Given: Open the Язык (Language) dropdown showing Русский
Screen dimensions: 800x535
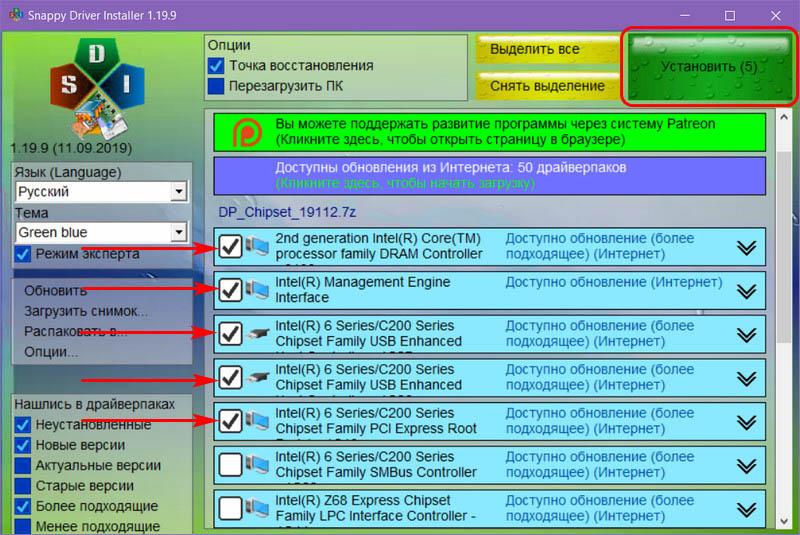Looking at the screenshot, I should (102, 192).
